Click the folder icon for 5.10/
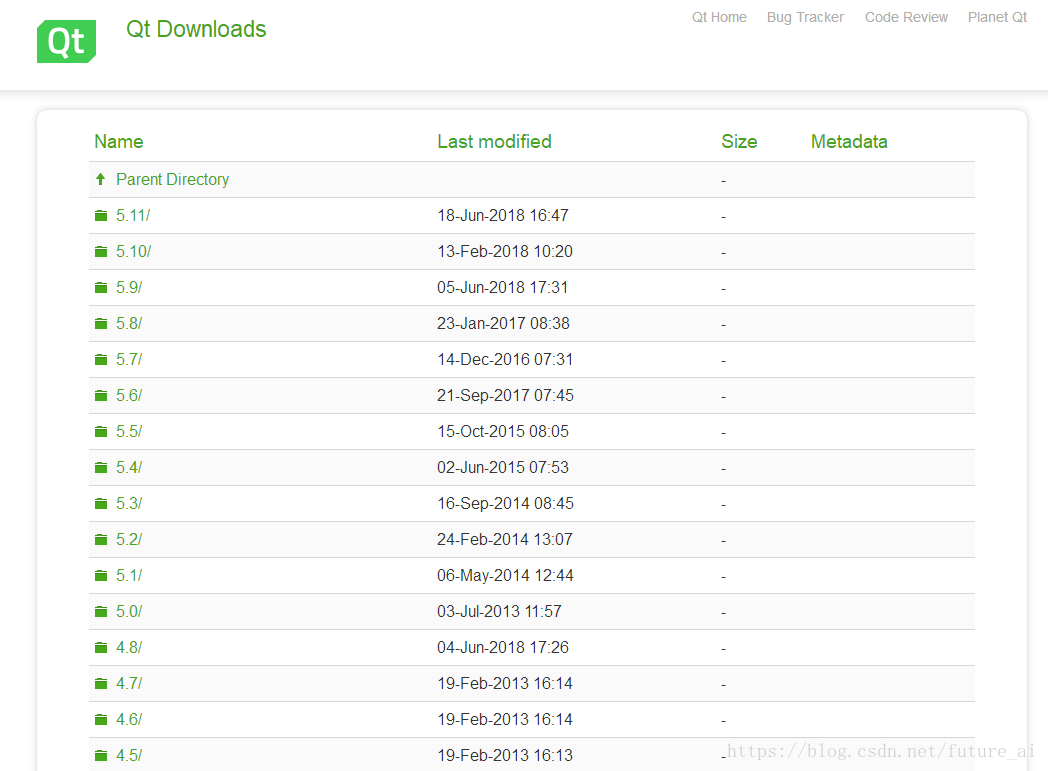Screen dimensions: 1048x771 click(x=101, y=251)
